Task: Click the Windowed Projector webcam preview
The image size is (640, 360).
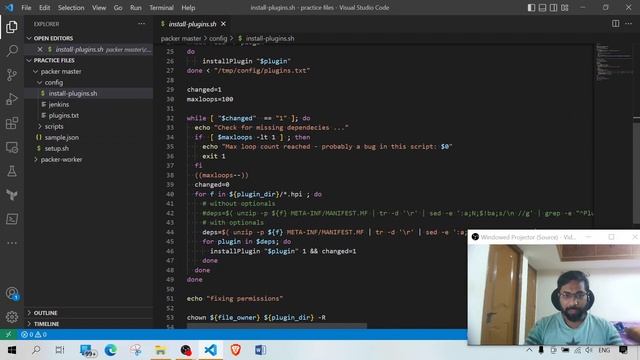Action: coord(554,295)
